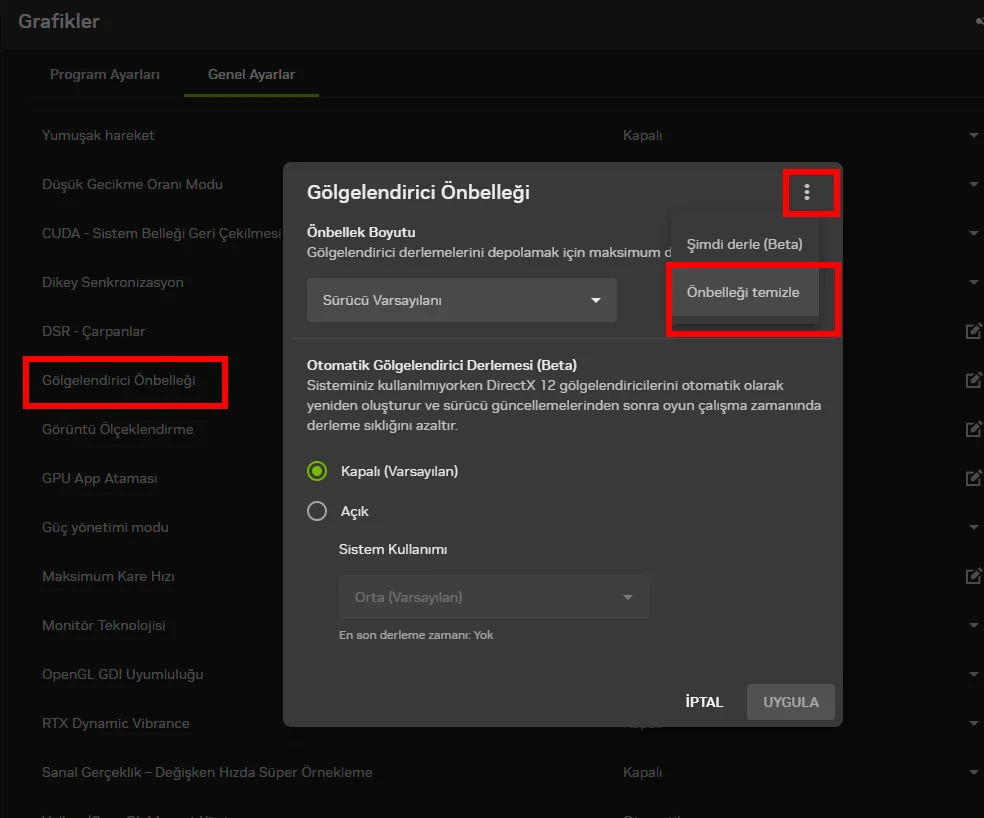Switch to the Program Ayarları tab
Image resolution: width=984 pixels, height=818 pixels.
coord(105,74)
